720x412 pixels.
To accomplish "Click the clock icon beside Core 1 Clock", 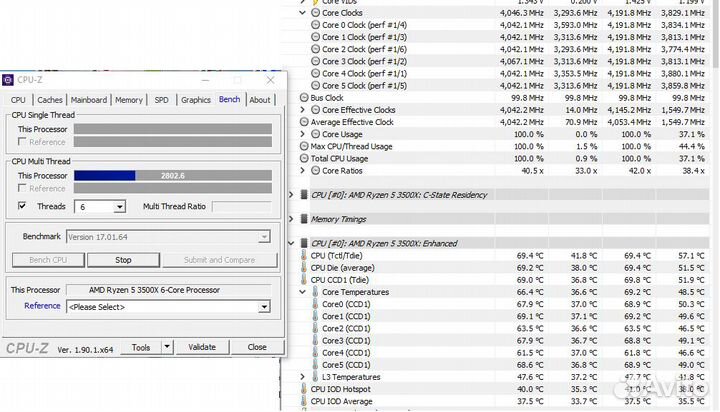I will click(315, 37).
